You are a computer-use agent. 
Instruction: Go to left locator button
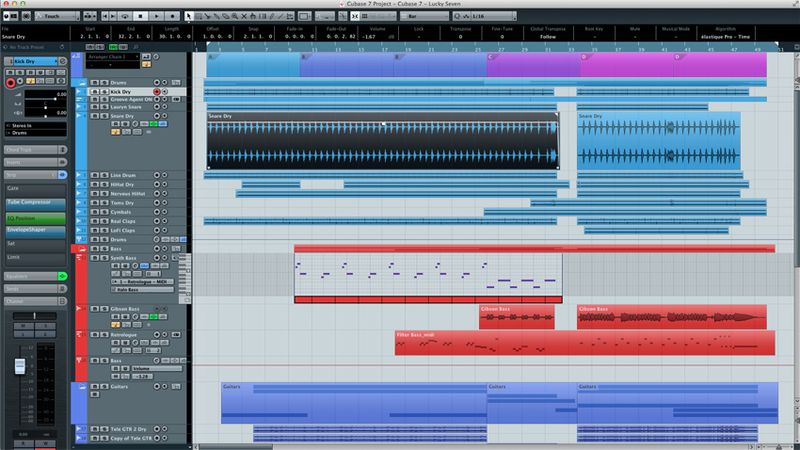click(105, 16)
